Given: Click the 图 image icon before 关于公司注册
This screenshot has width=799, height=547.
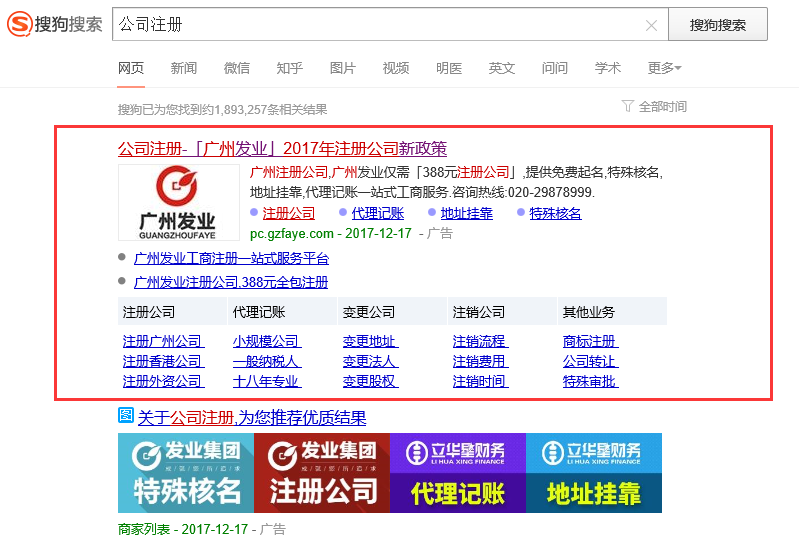Looking at the screenshot, I should 126,416.
